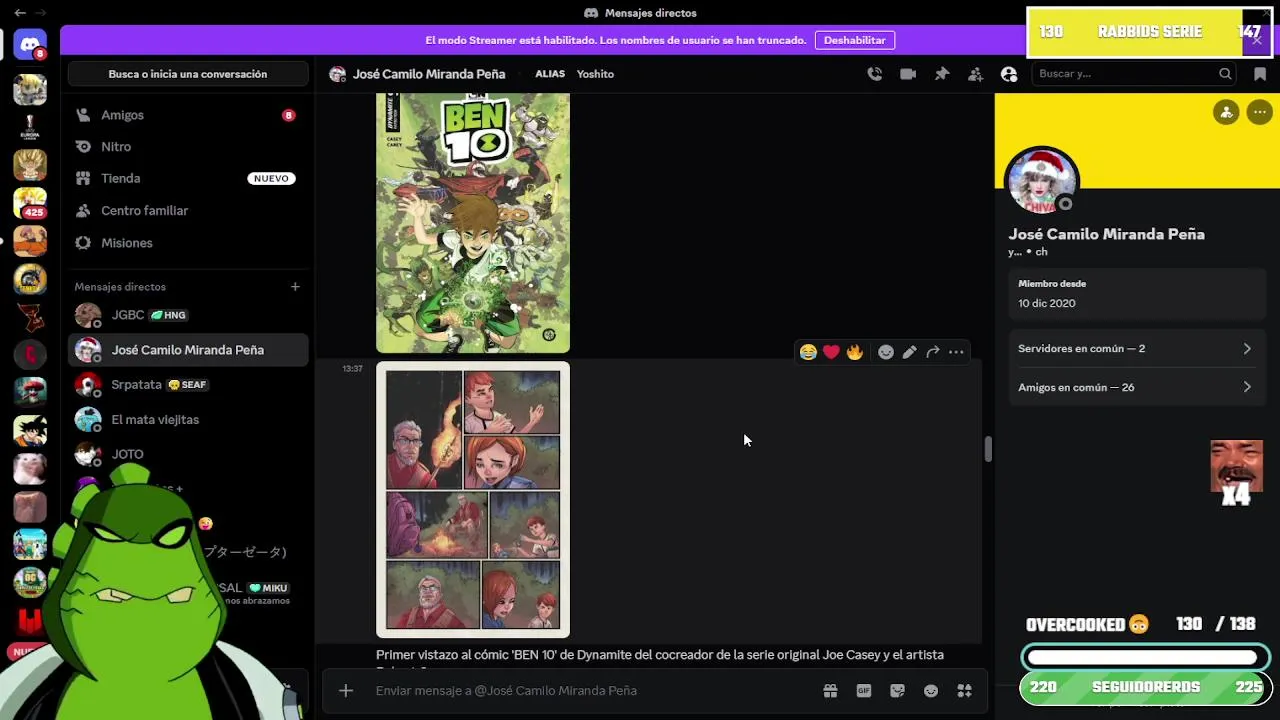
Task: Open inbox icon beside search
Action: click(1260, 74)
